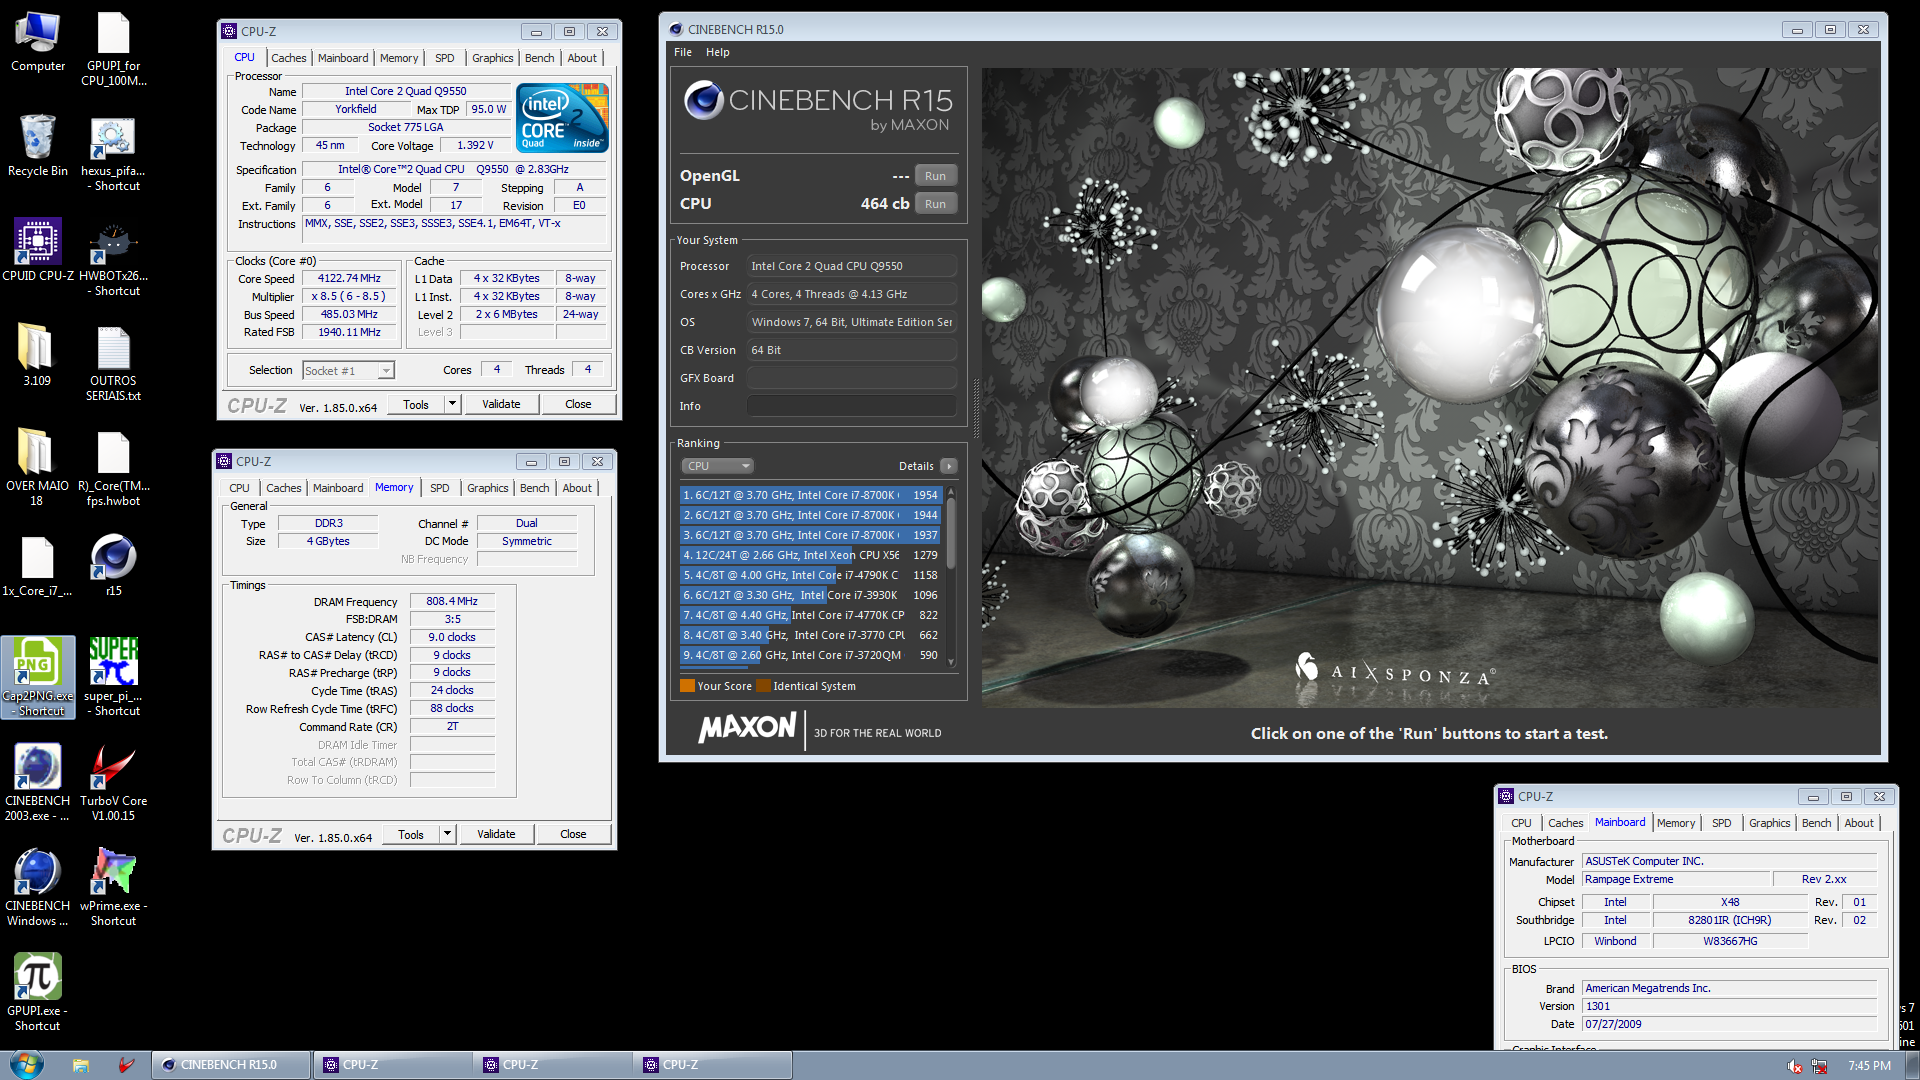Select the super_pi Shortcut icon

click(114, 677)
